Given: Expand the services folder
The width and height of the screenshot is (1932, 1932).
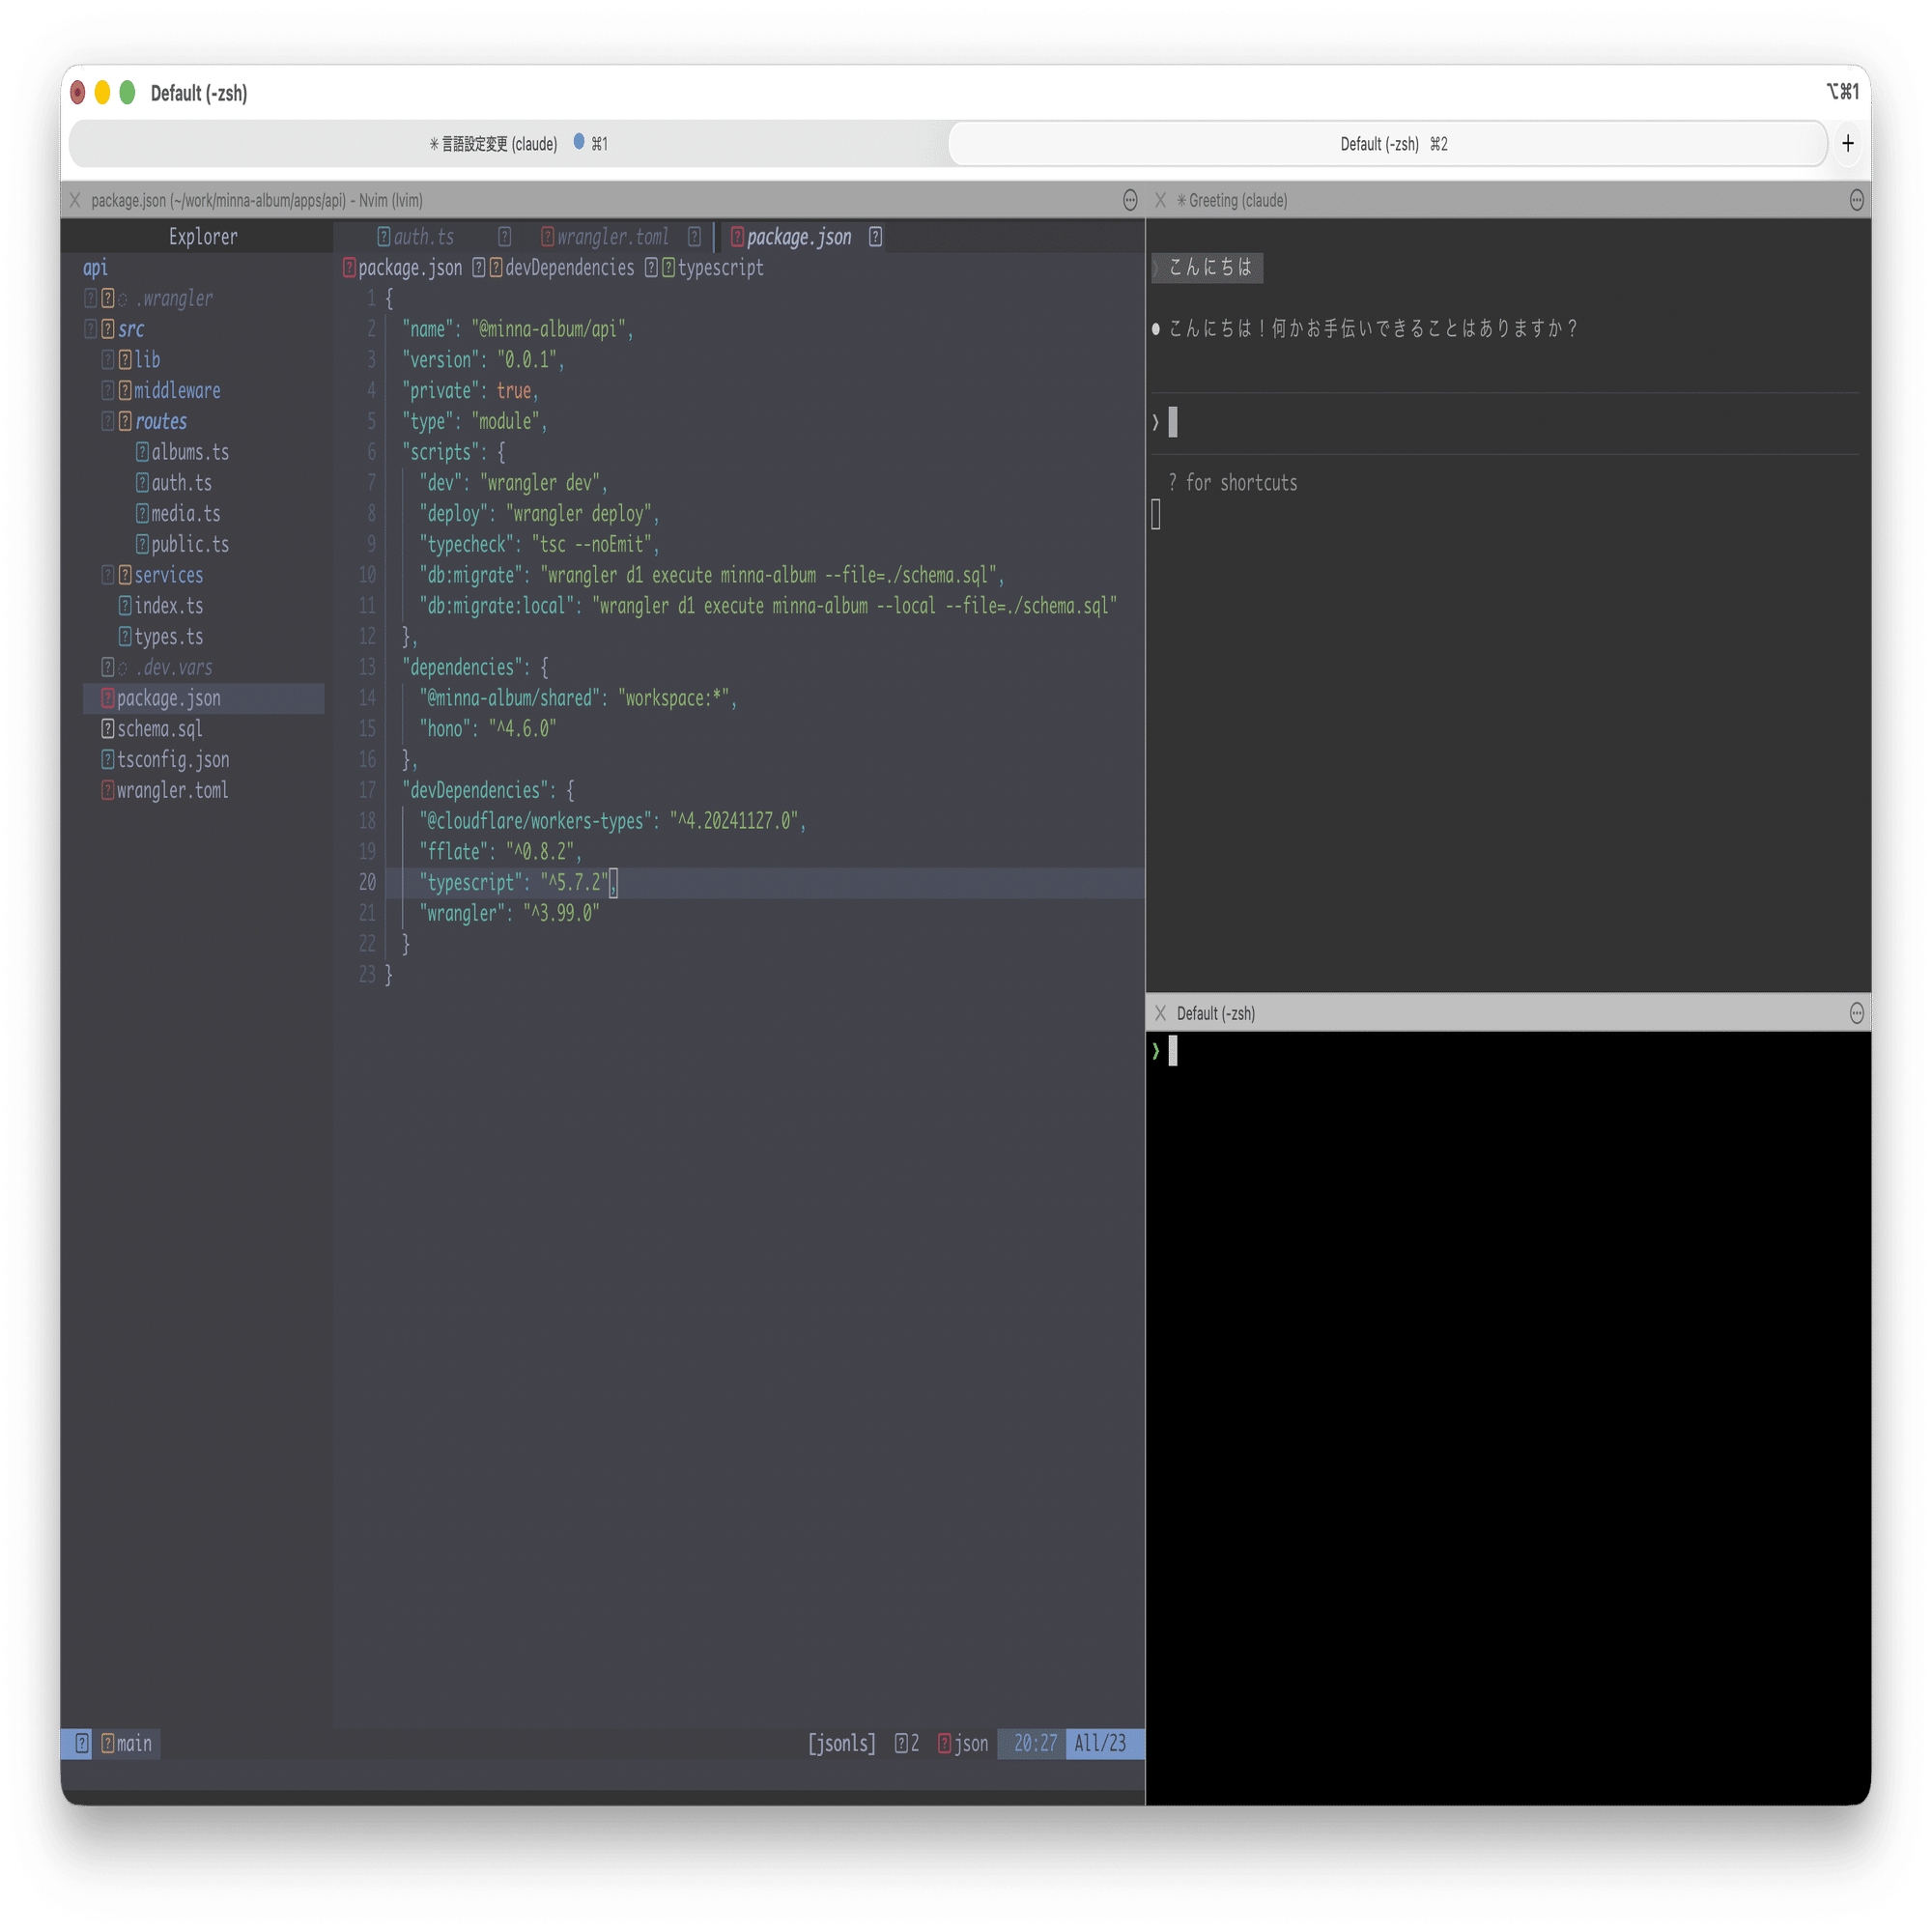Looking at the screenshot, I should (x=168, y=575).
